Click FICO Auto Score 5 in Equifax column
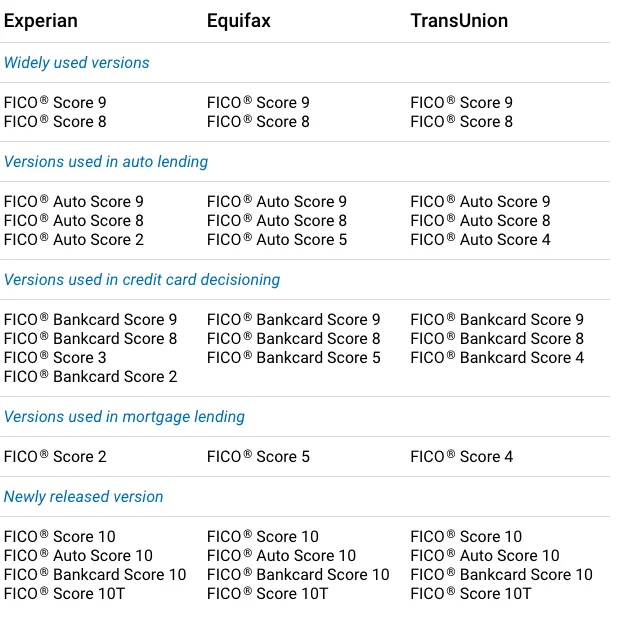Viewport: 618px width, 618px height. [277, 240]
